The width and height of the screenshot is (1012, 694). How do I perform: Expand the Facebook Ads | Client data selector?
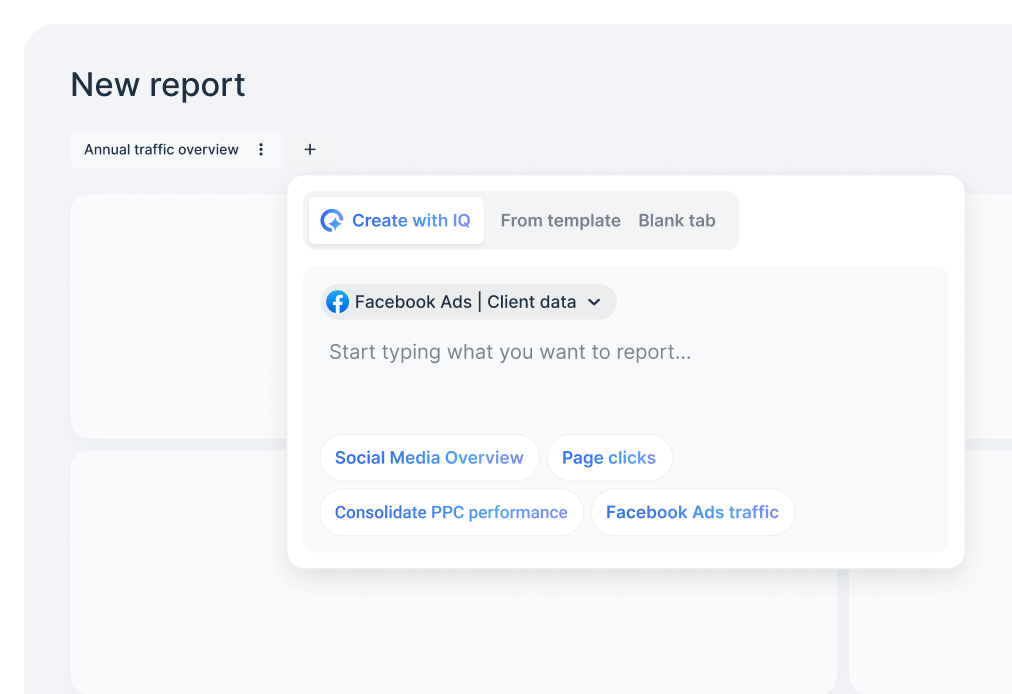[x=468, y=301]
